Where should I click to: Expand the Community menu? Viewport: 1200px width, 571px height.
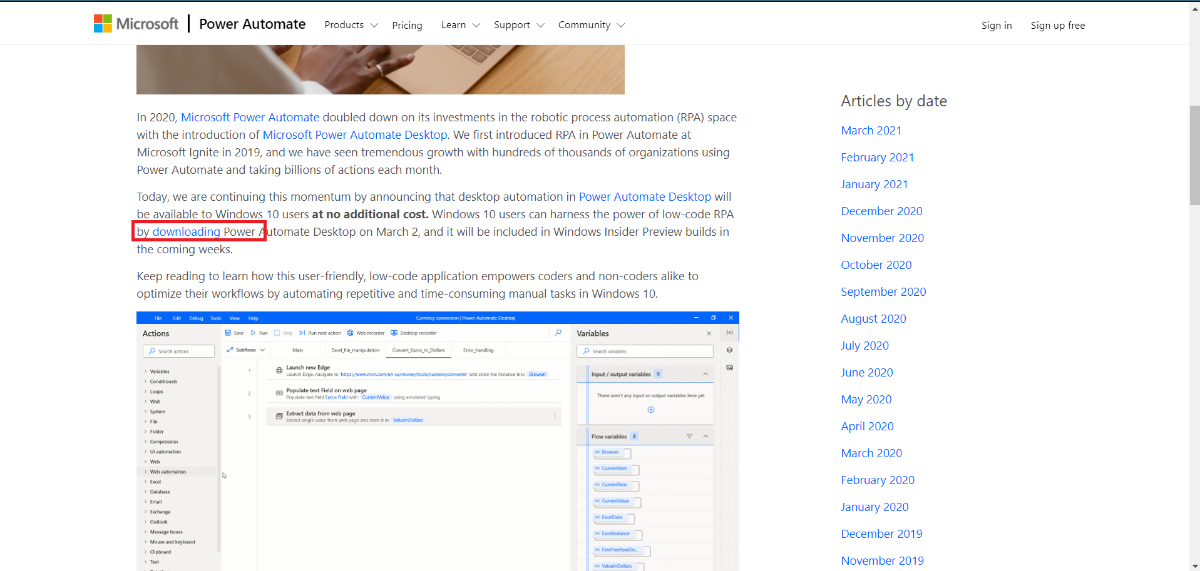(591, 25)
